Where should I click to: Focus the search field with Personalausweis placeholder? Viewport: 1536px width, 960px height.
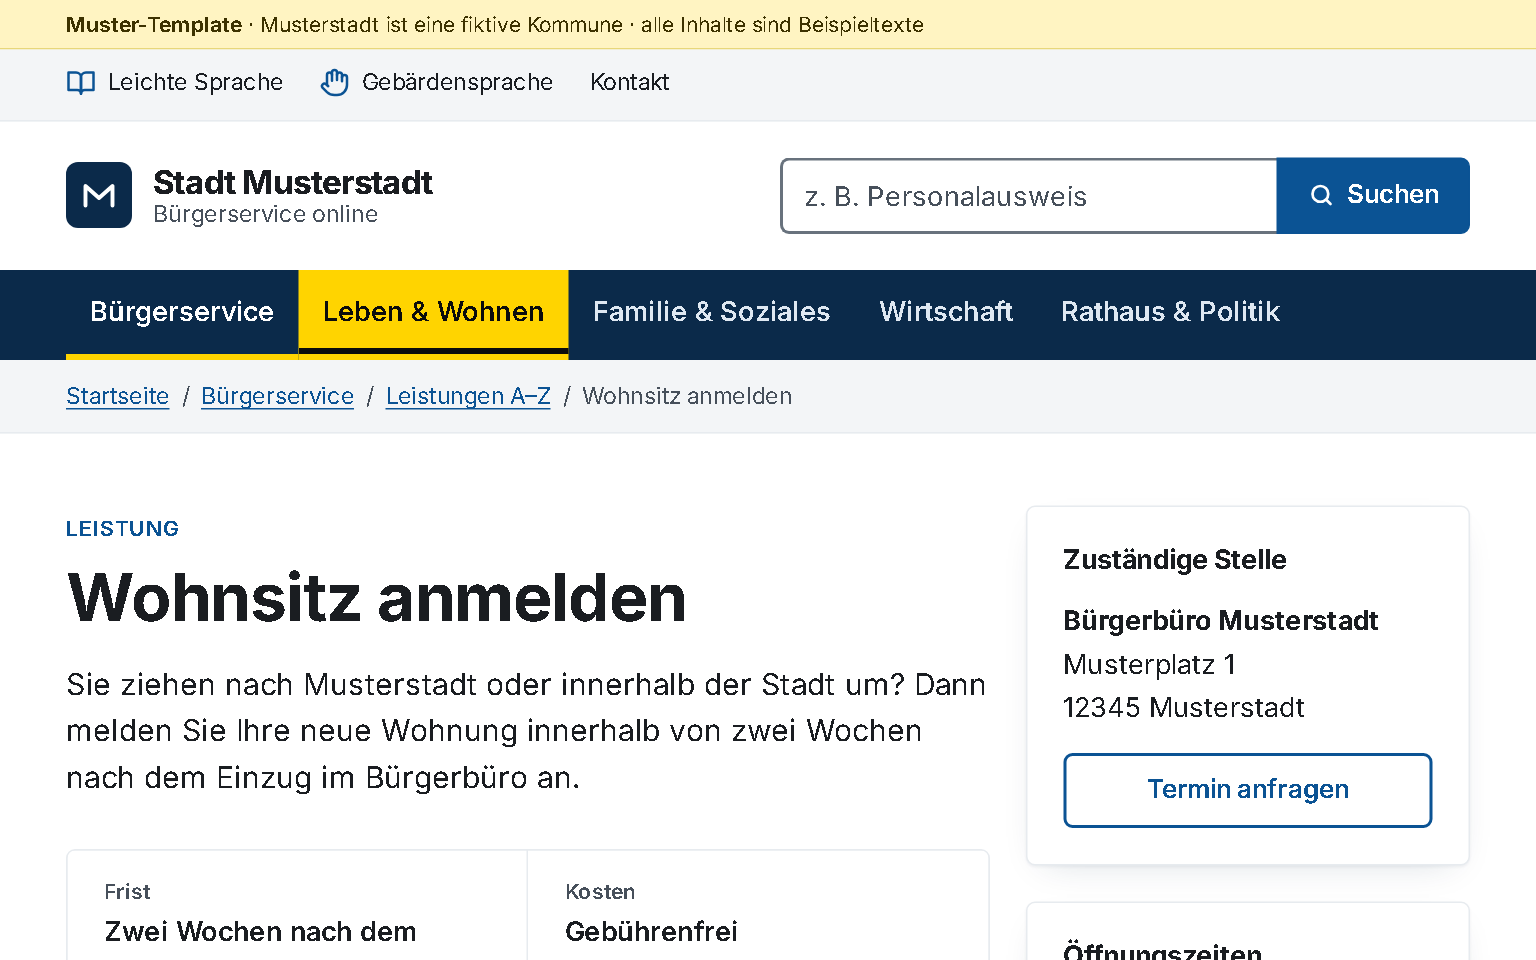(x=1029, y=196)
